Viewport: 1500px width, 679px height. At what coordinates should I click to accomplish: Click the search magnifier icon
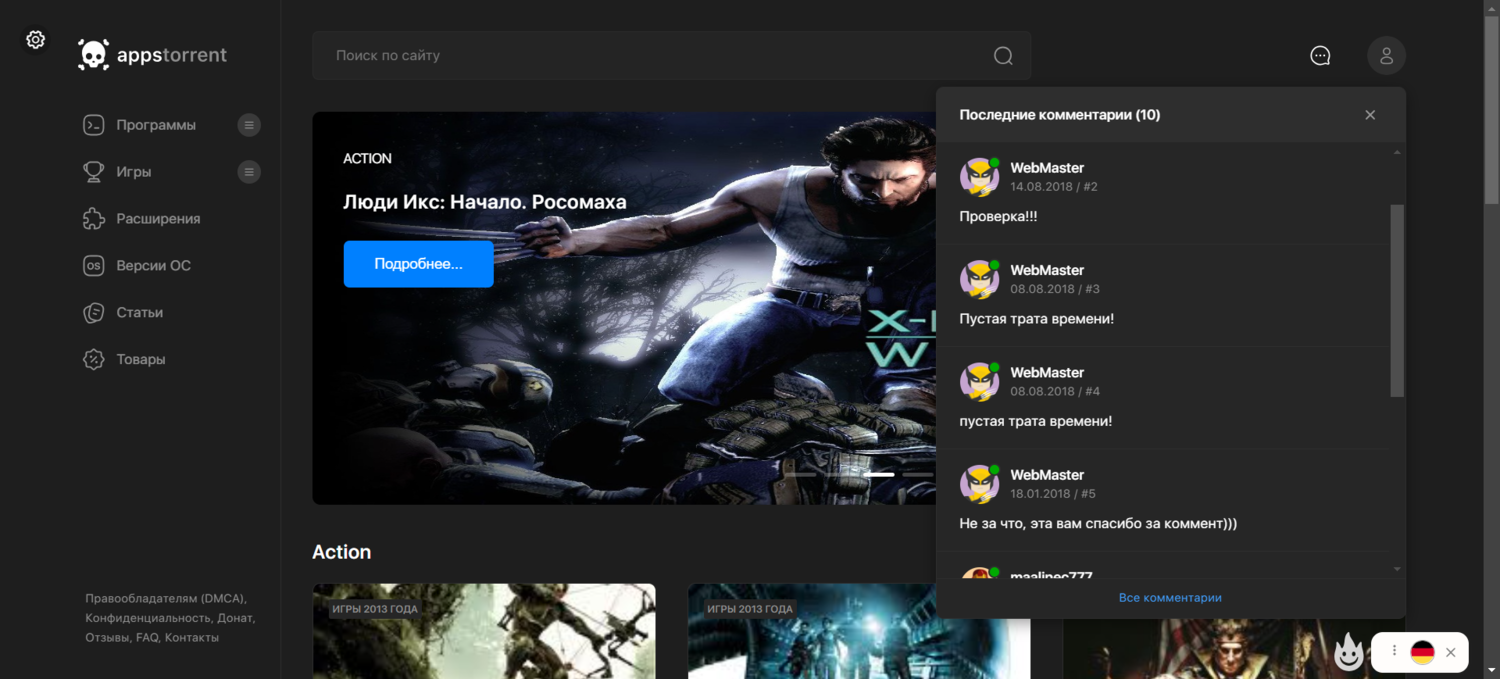coord(1003,56)
